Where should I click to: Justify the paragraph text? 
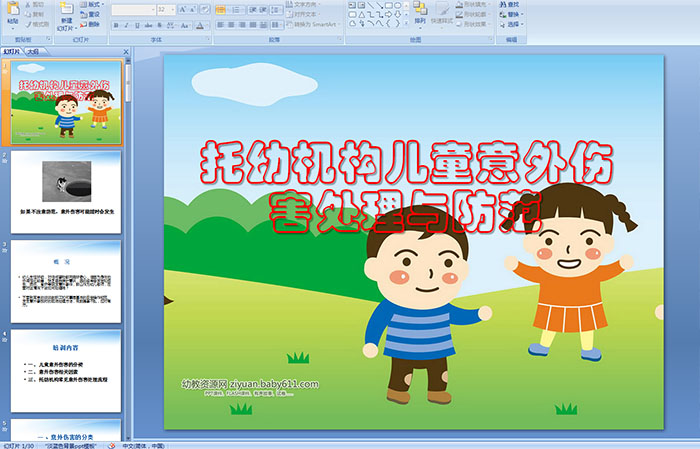click(253, 25)
